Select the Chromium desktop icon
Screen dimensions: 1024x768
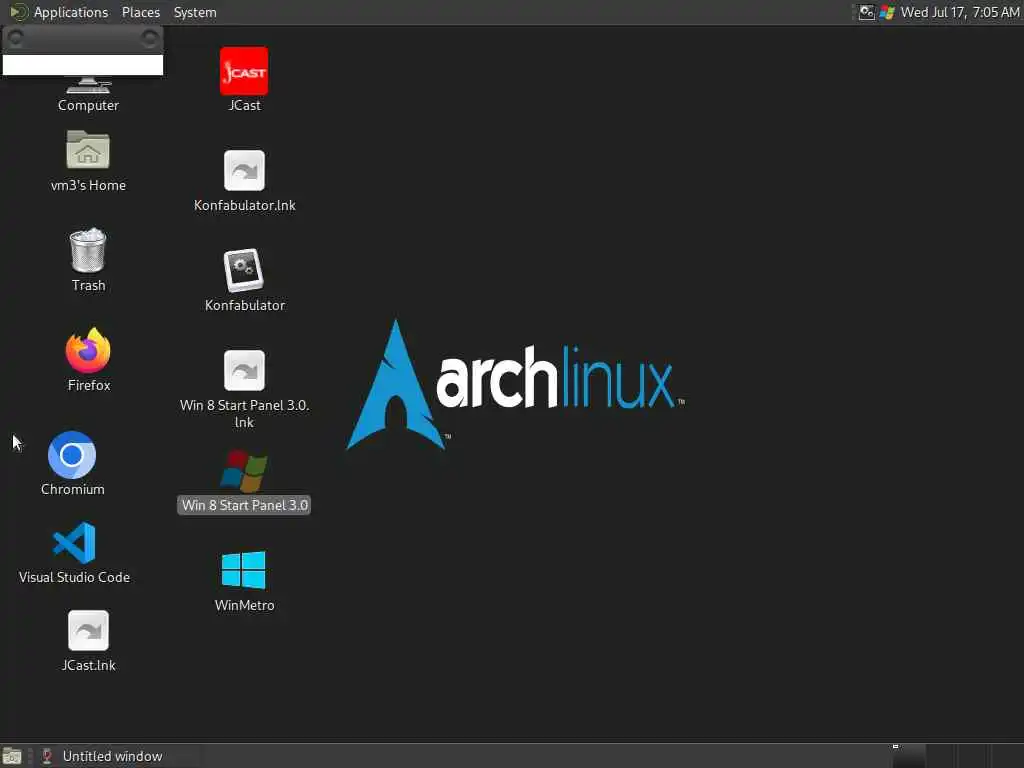[x=72, y=455]
